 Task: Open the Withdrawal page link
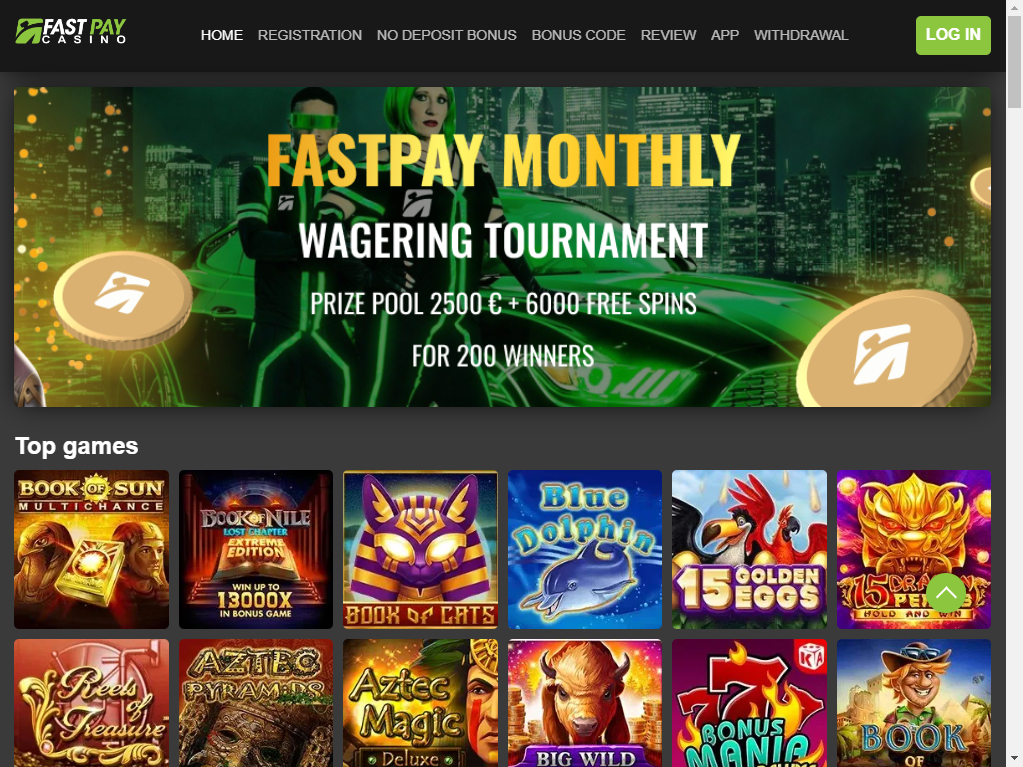pos(801,35)
